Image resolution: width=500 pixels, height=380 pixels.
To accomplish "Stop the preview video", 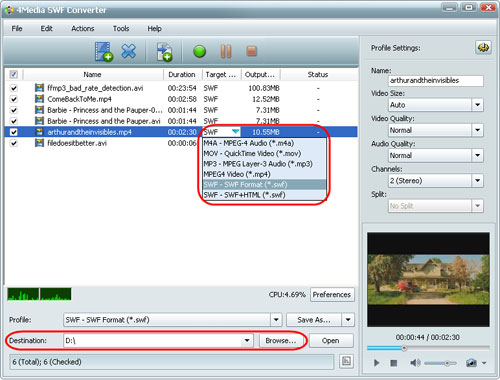I will pyautogui.click(x=394, y=363).
